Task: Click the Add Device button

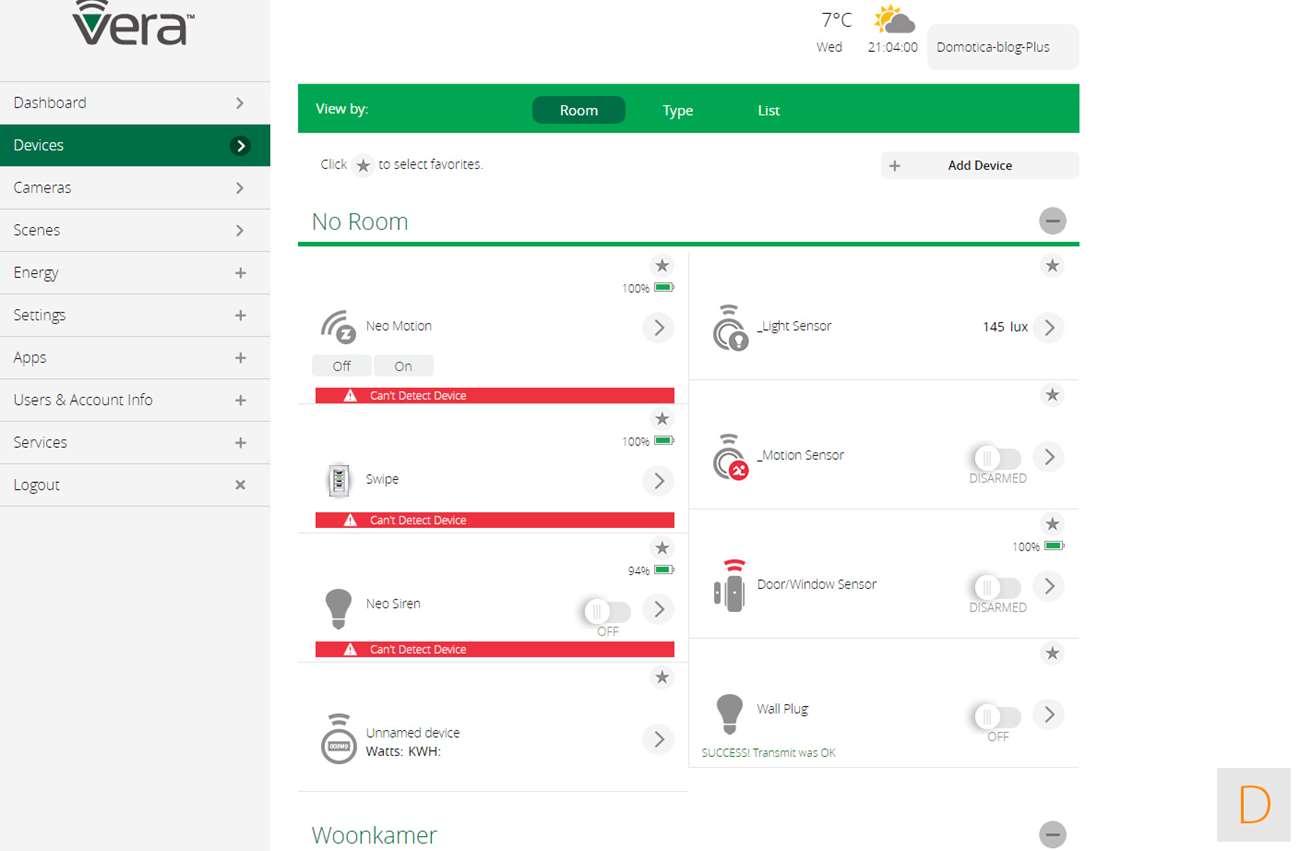Action: click(979, 166)
